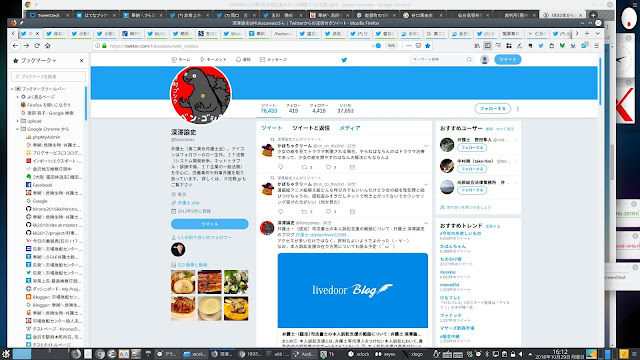
Task: Retweet the first tweet in the timeline
Action: pos(304,167)
